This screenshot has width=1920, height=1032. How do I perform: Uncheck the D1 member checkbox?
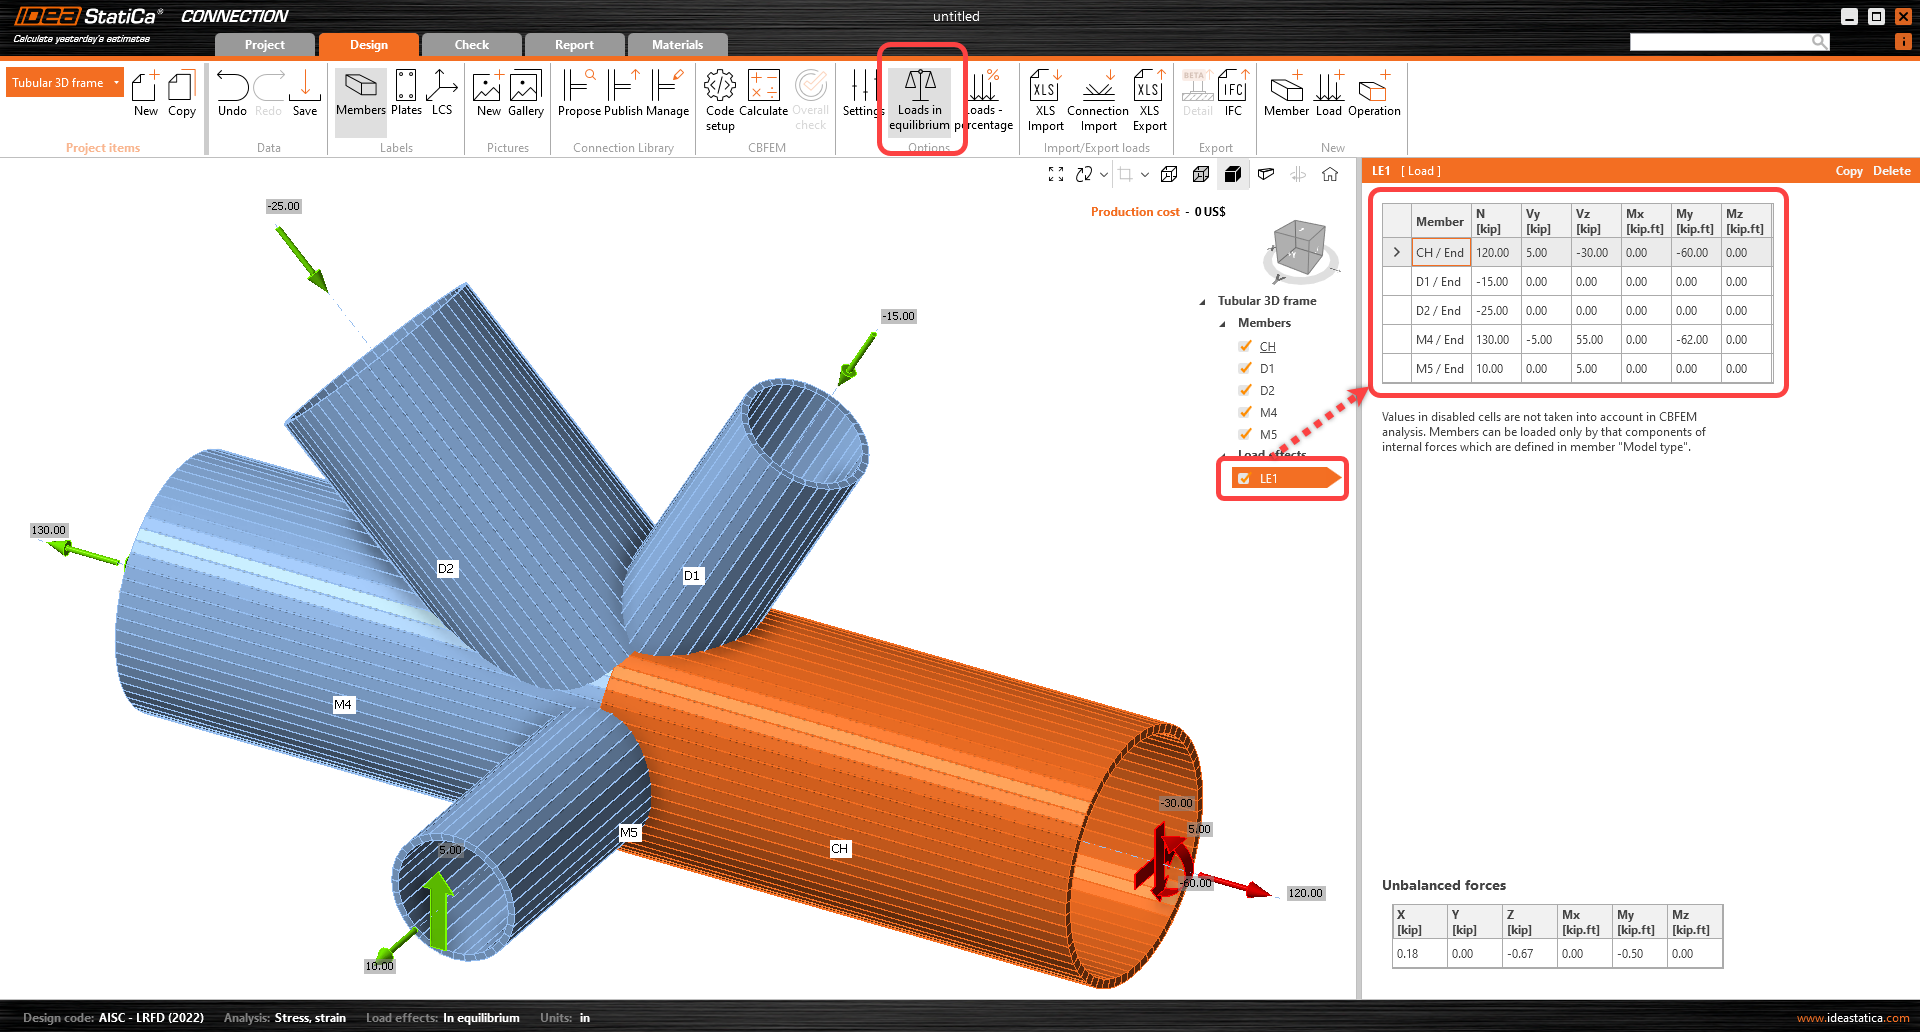pyautogui.click(x=1245, y=368)
